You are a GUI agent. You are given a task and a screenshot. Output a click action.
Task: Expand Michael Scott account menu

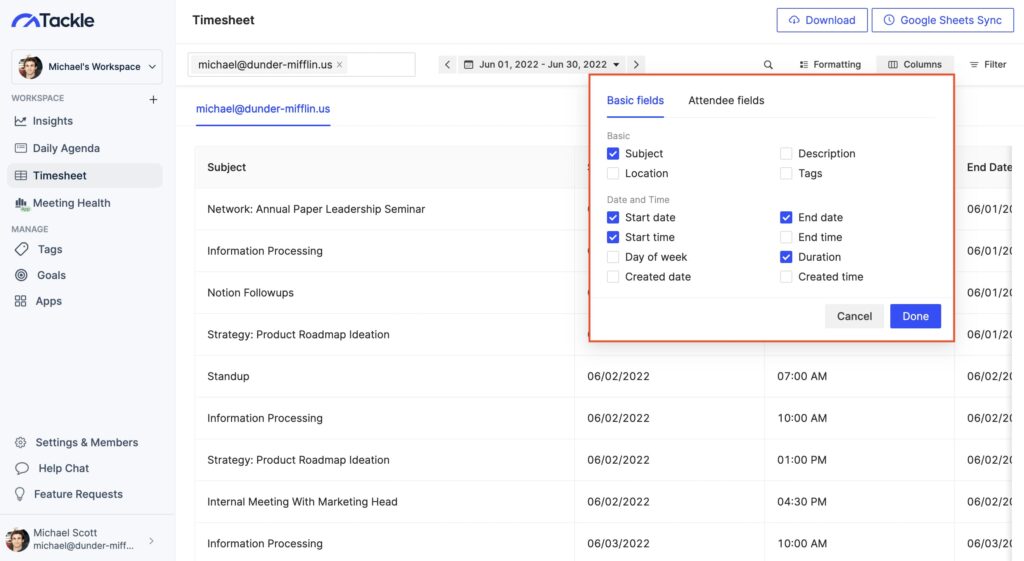coord(152,541)
